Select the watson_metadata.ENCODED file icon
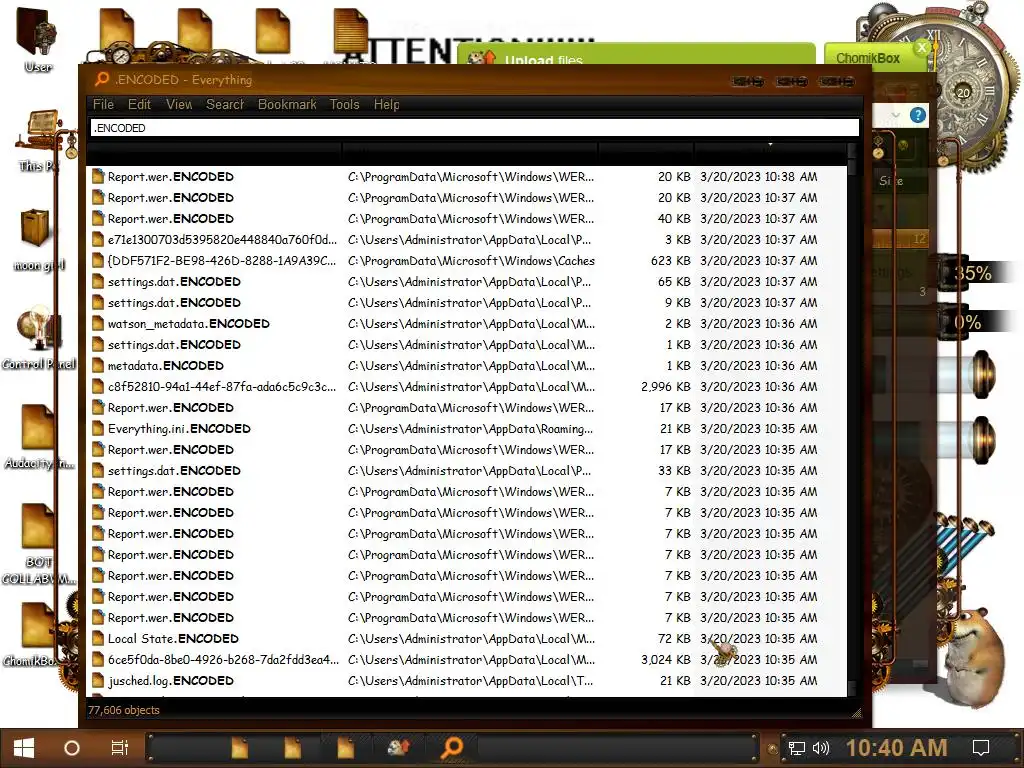This screenshot has height=768, width=1024. (x=98, y=323)
